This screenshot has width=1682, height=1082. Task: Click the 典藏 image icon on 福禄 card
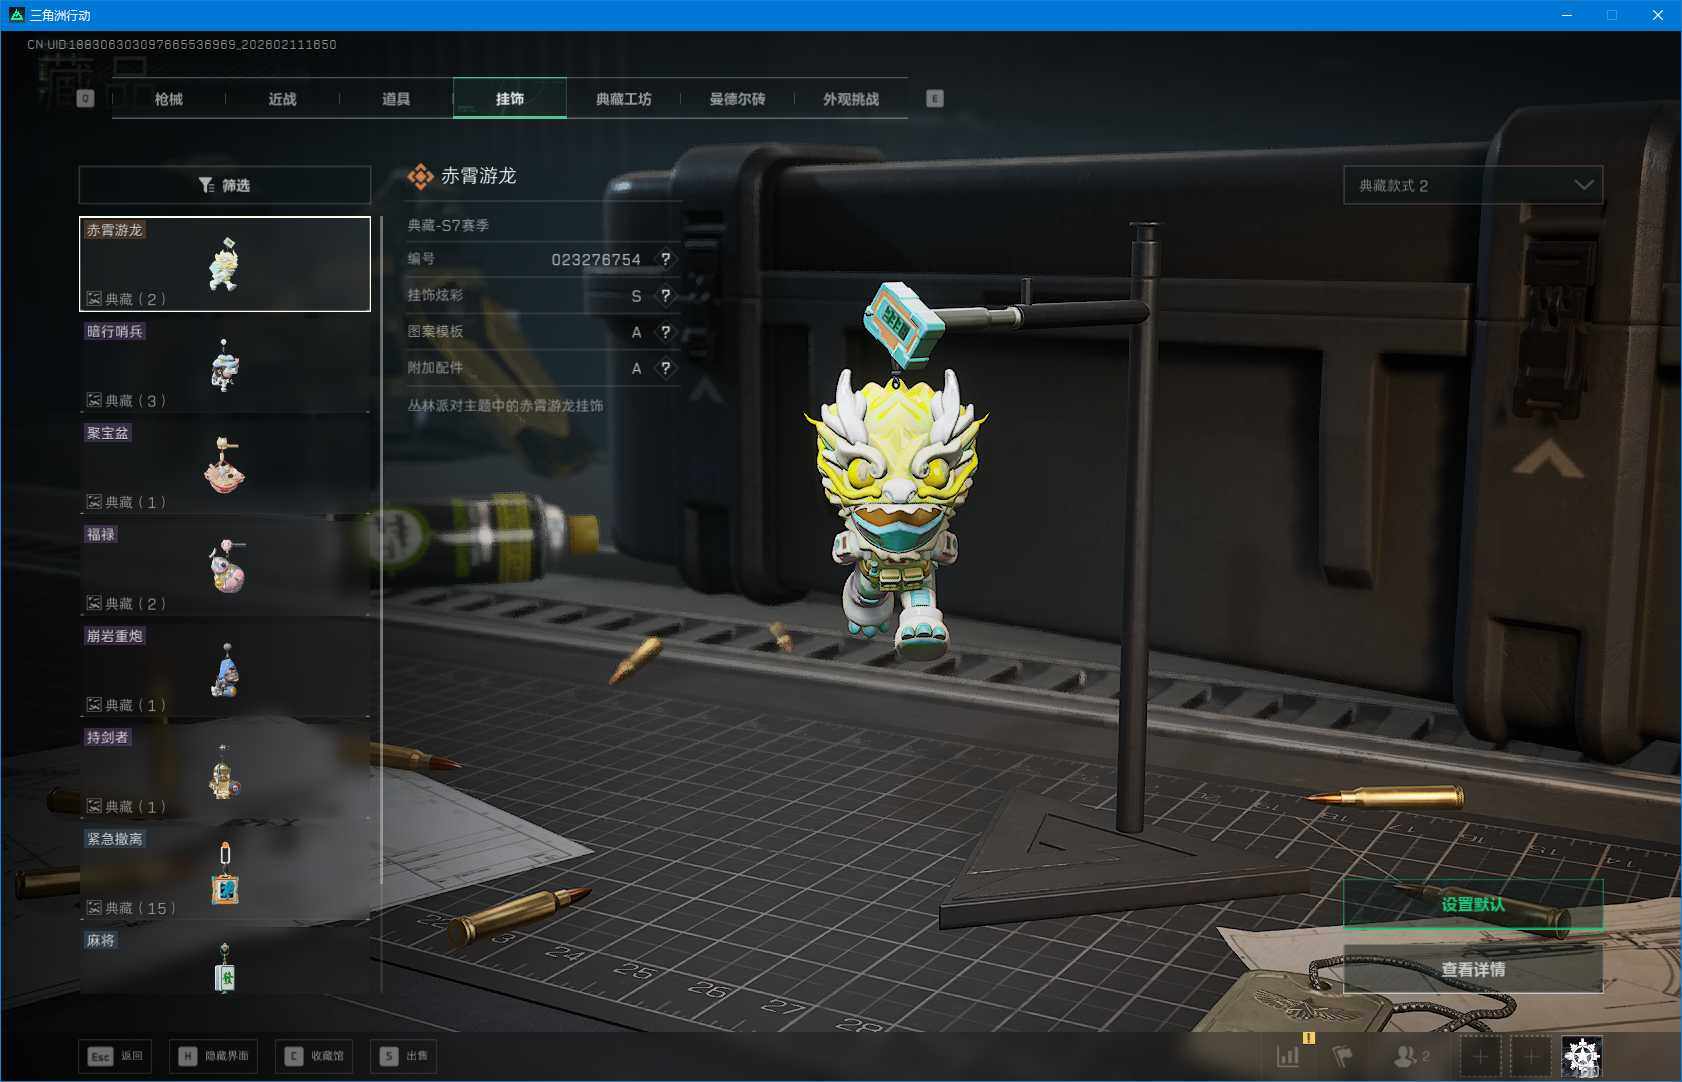click(94, 603)
